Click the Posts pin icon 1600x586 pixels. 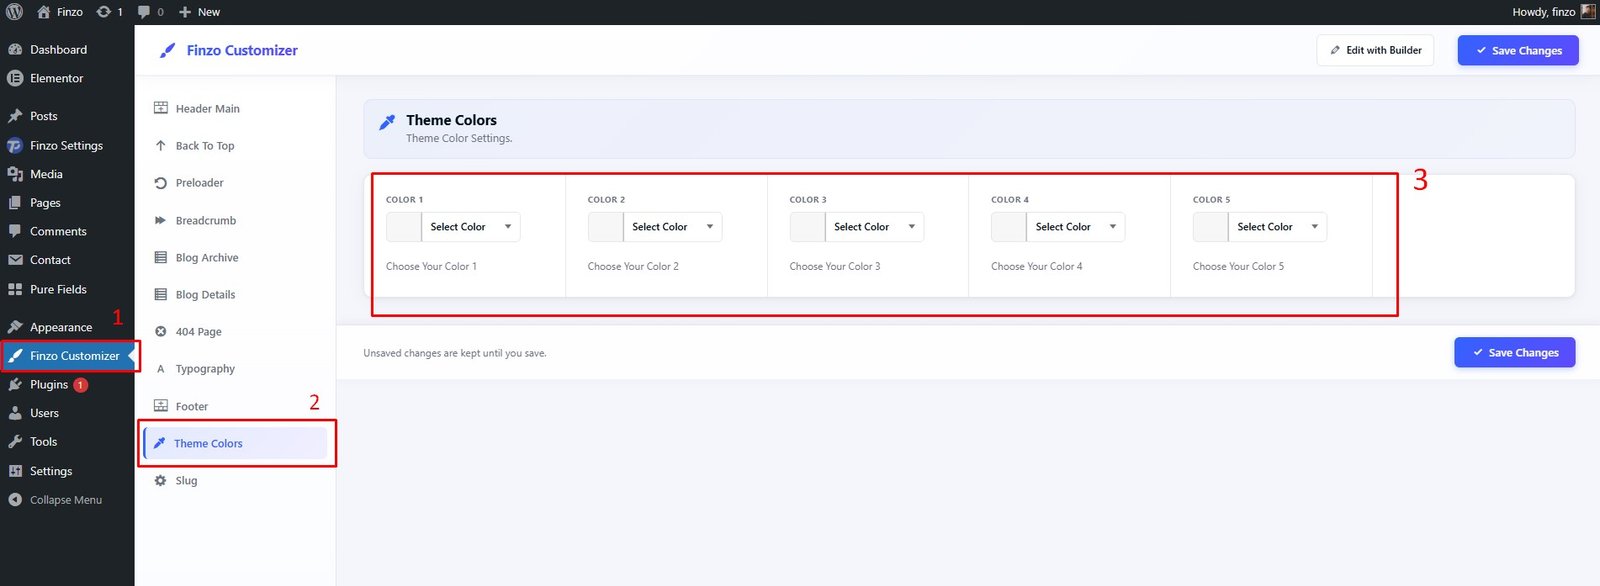(x=15, y=116)
